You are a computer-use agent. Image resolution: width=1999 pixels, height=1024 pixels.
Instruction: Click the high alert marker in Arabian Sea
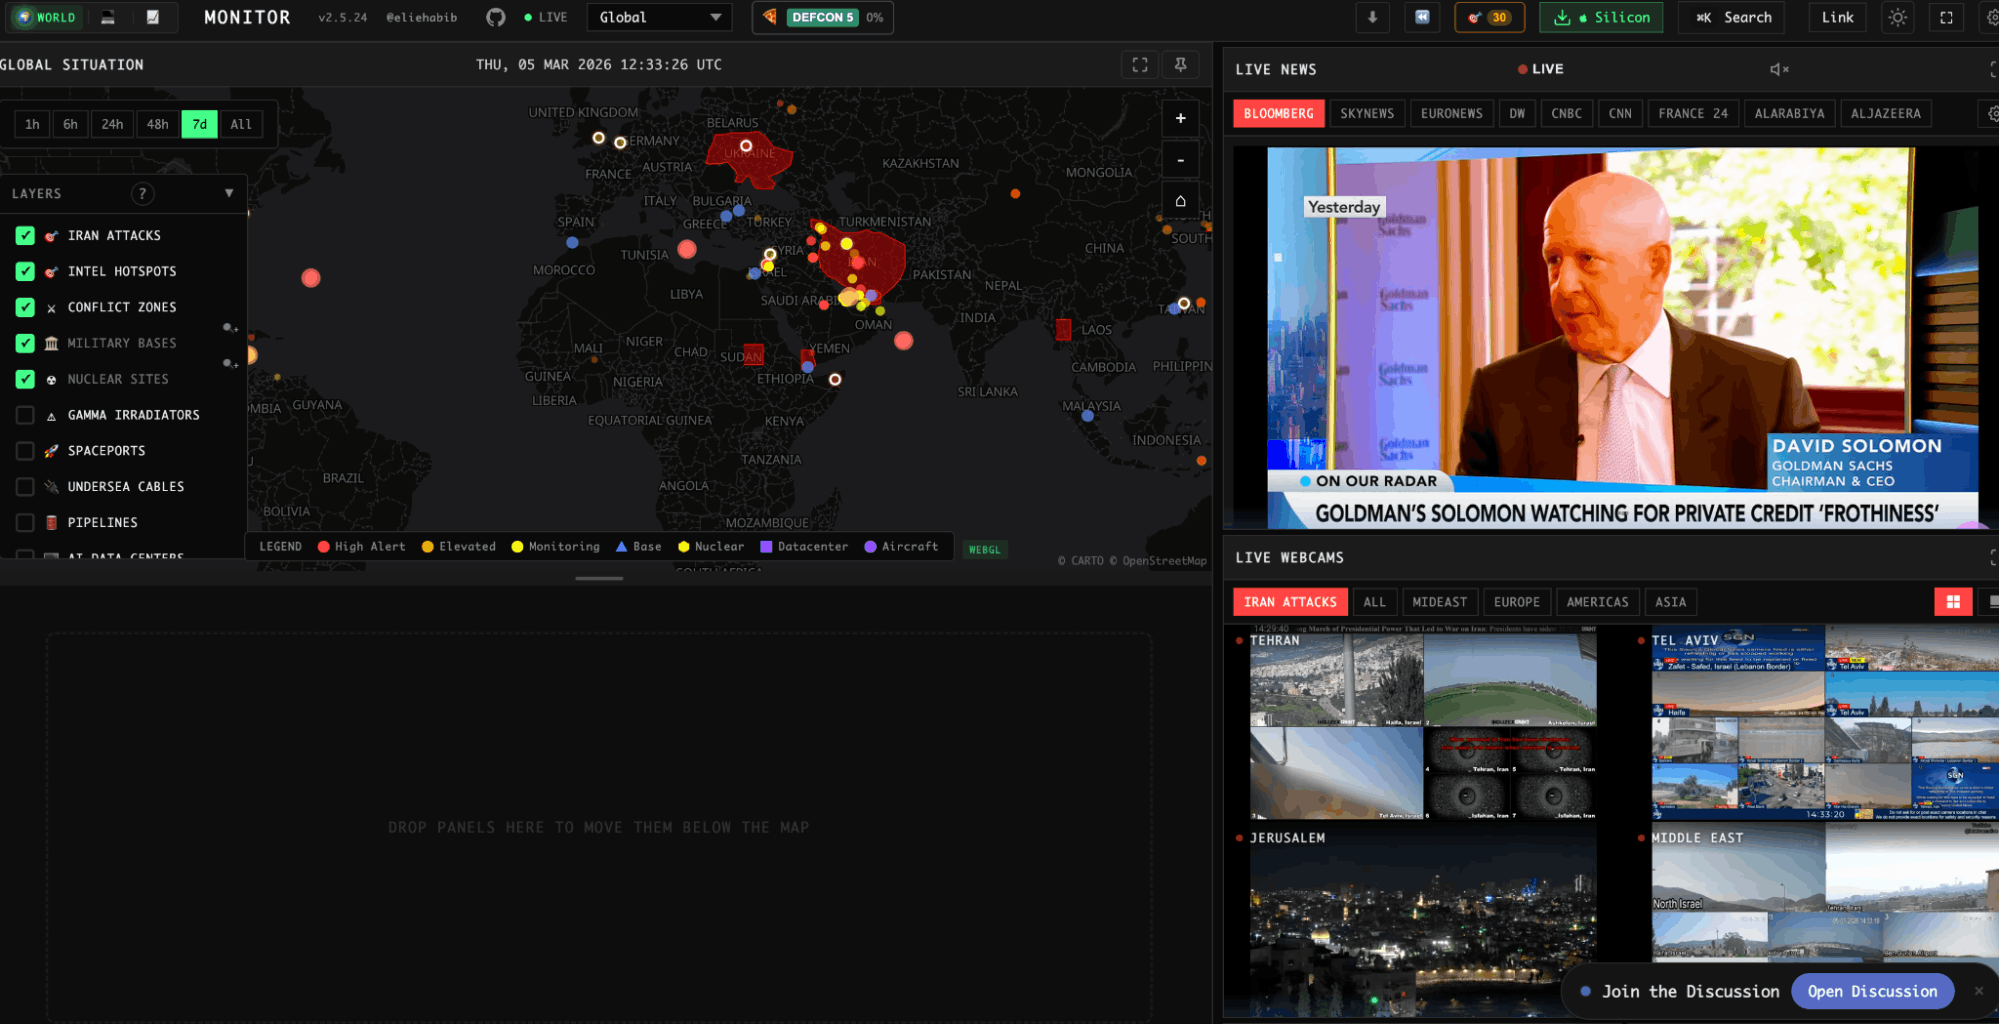pos(904,341)
